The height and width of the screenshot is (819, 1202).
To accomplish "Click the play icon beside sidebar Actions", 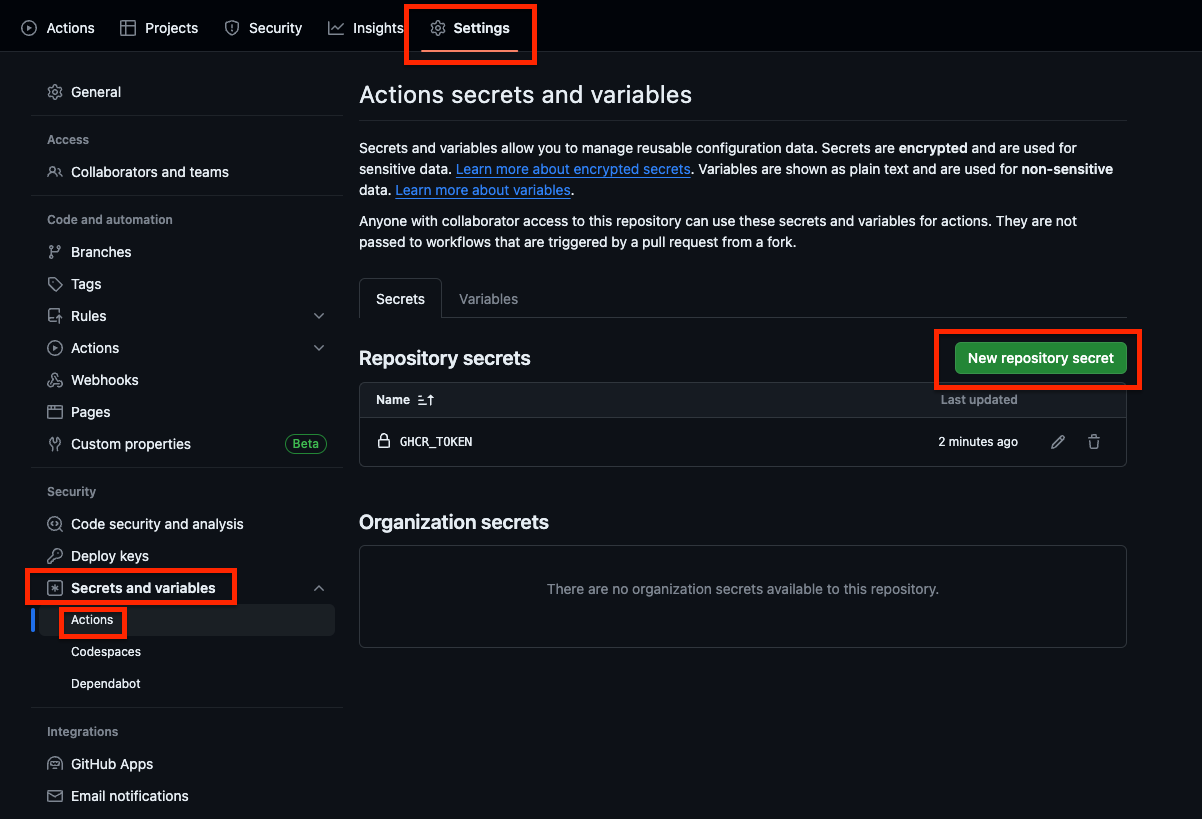I will pos(55,348).
